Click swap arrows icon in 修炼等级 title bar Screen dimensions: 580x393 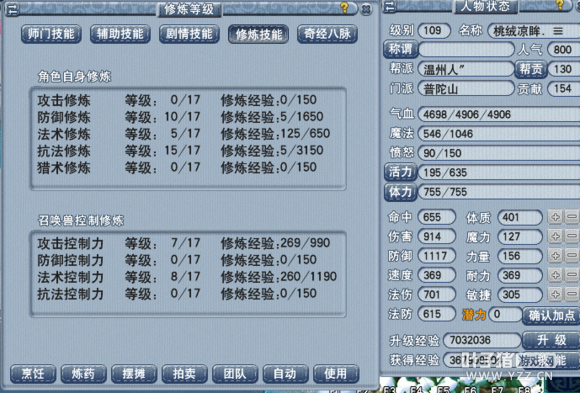pos(12,9)
